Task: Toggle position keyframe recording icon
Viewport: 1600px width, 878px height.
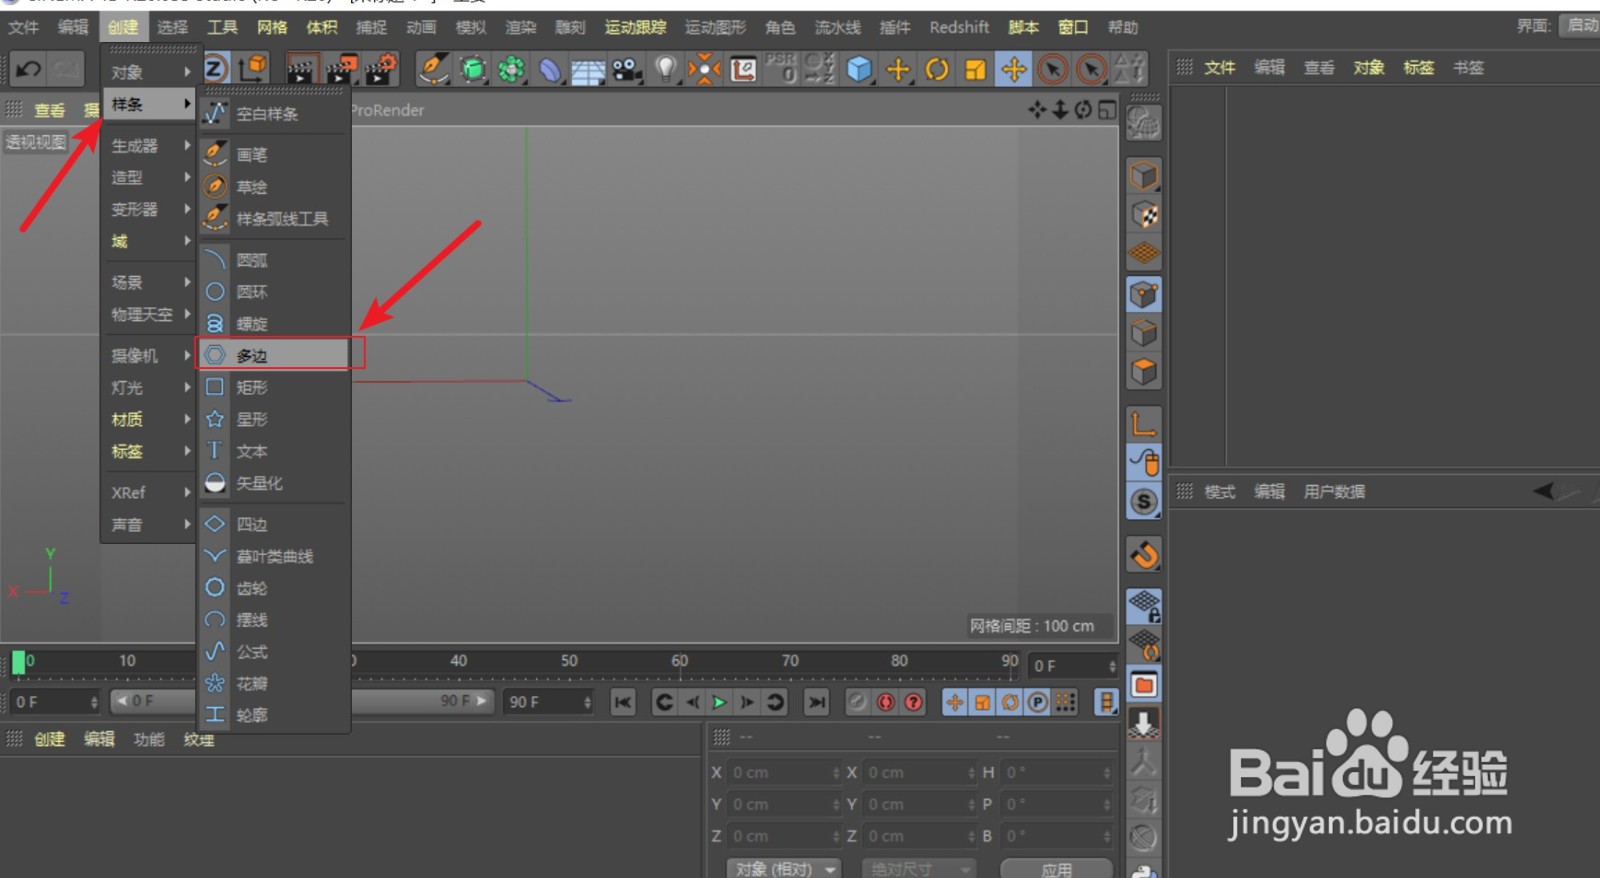Action: (955, 702)
